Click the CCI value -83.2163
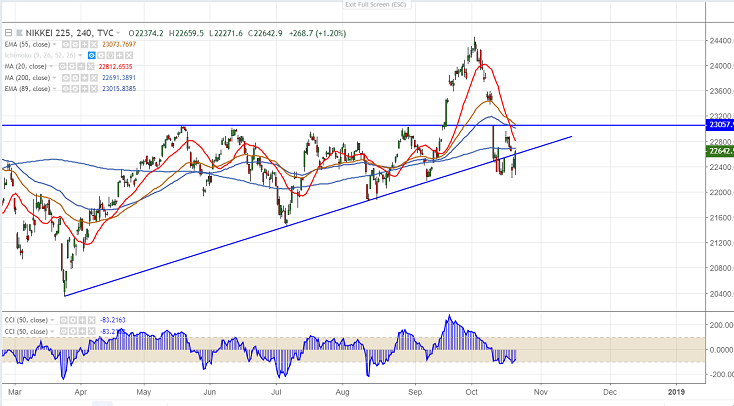Image resolution: width=734 pixels, height=406 pixels. point(112,320)
